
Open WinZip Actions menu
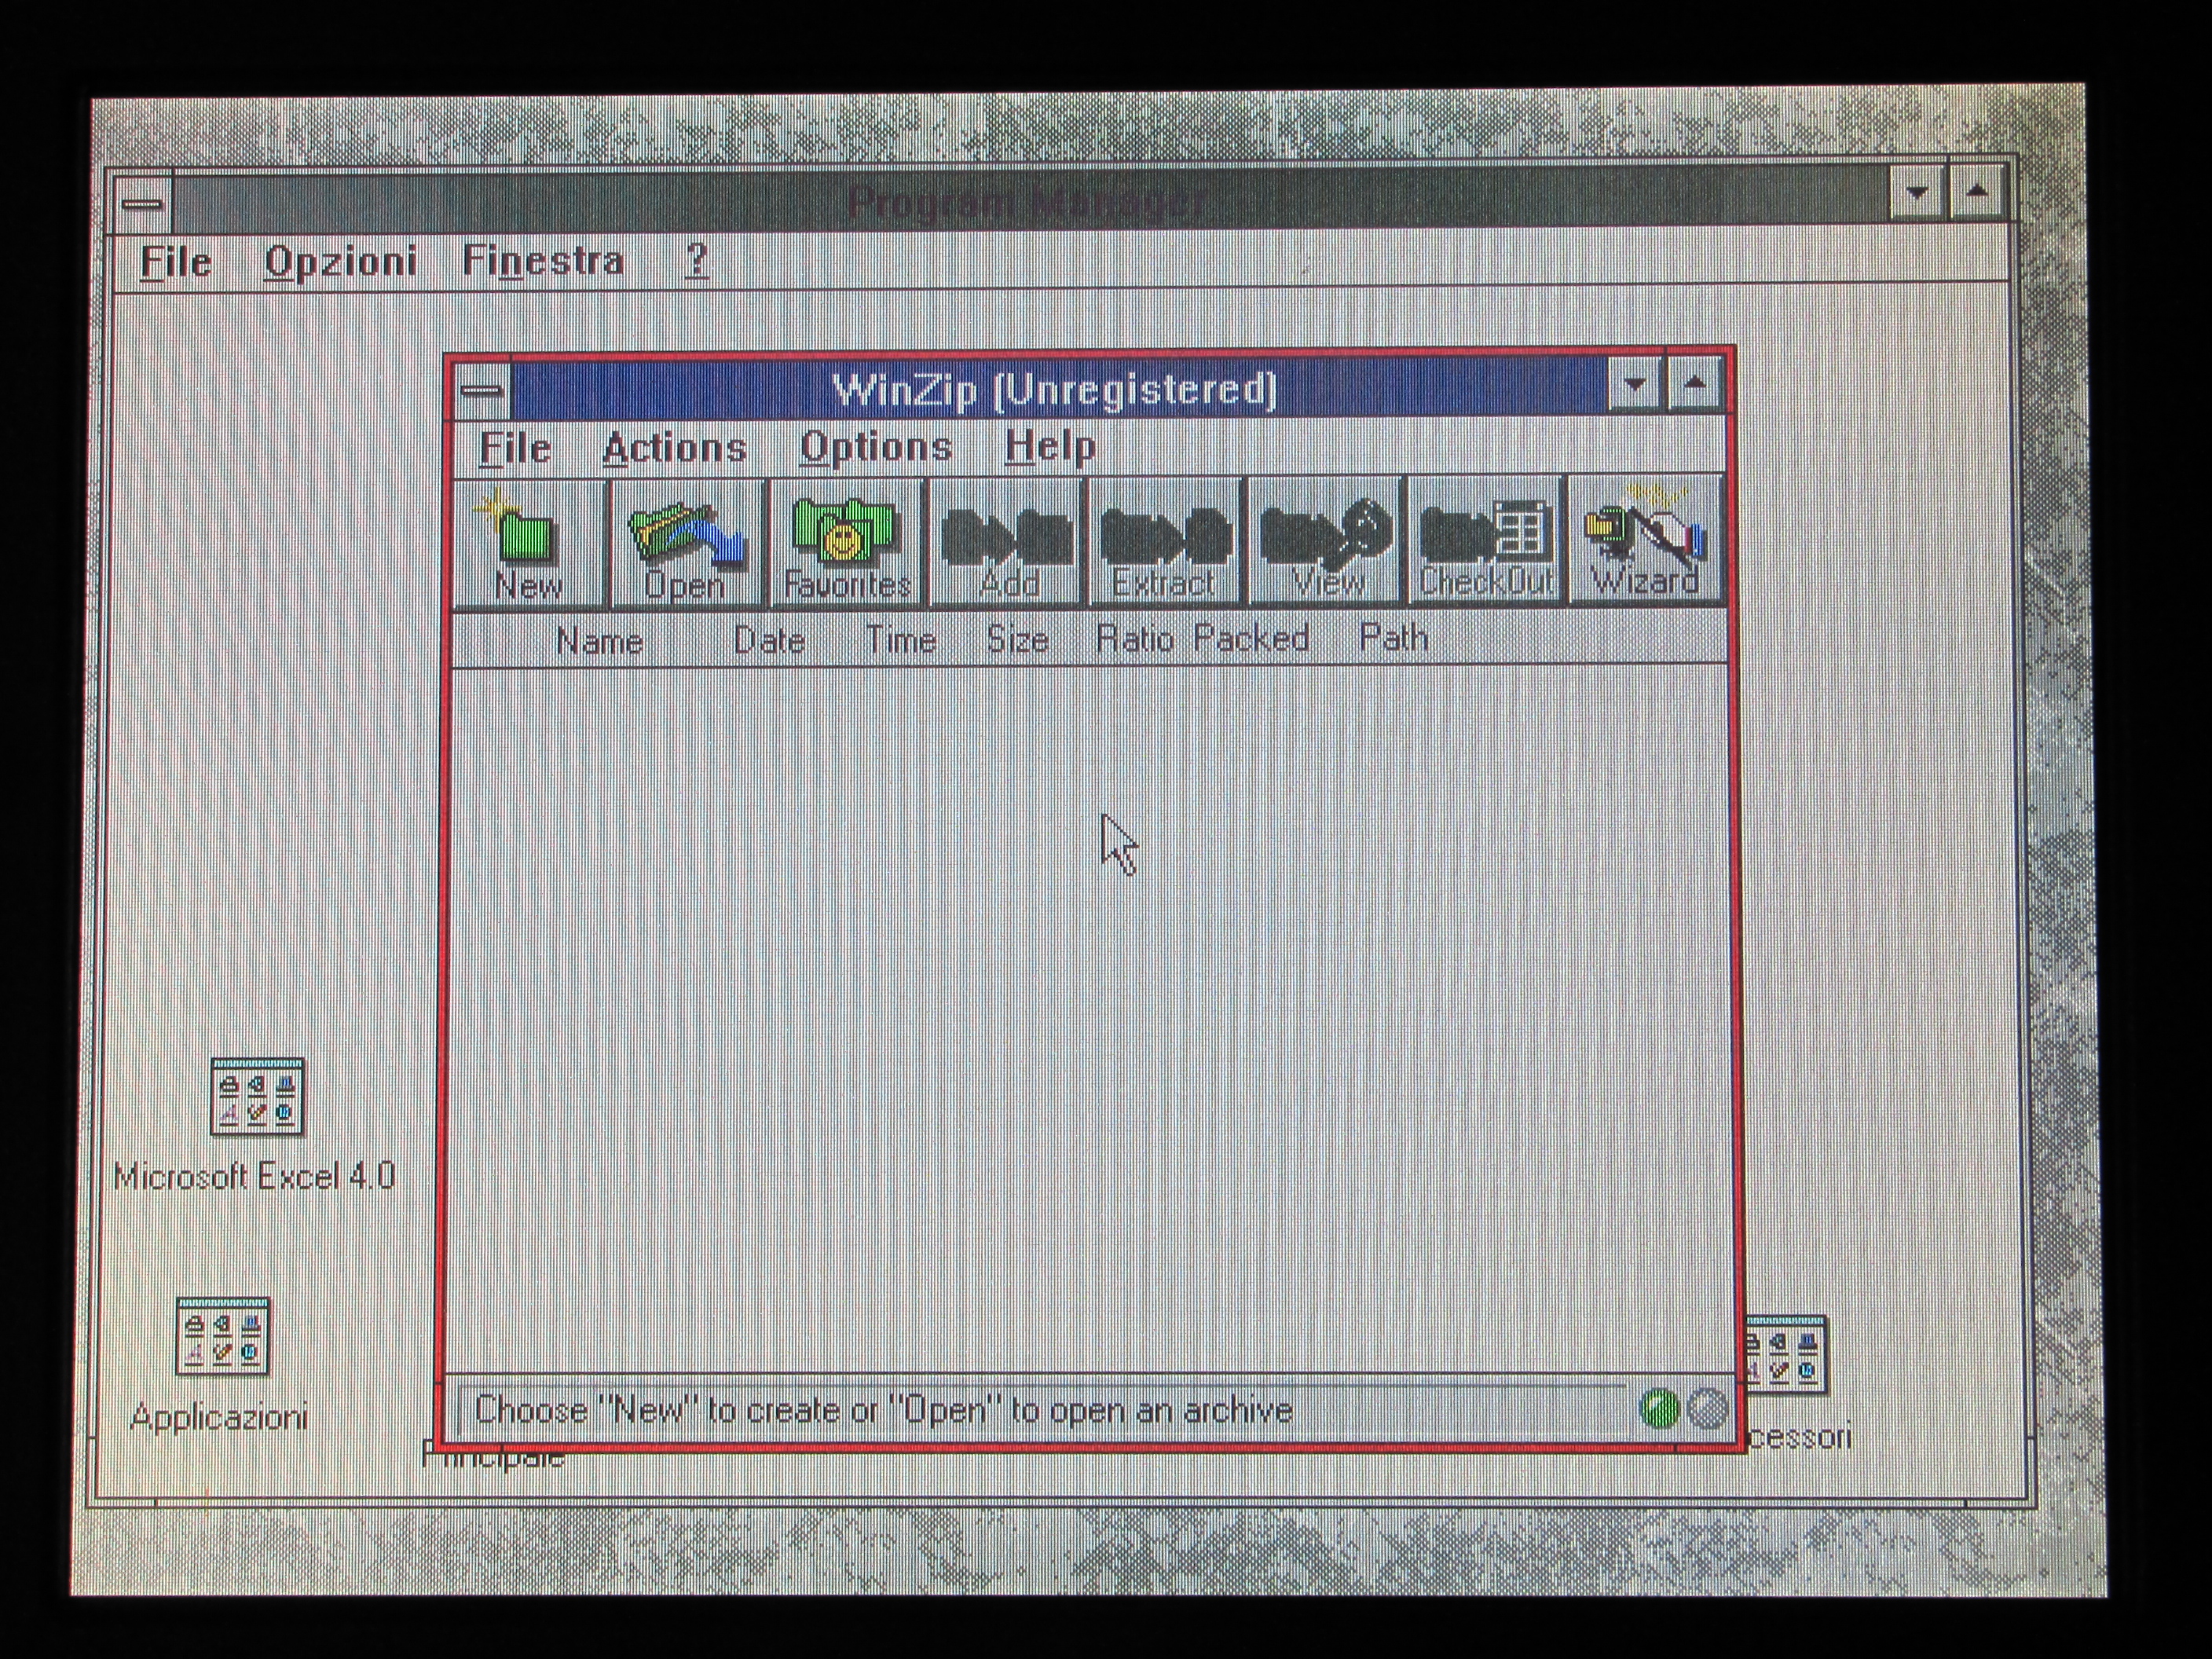pyautogui.click(x=675, y=448)
